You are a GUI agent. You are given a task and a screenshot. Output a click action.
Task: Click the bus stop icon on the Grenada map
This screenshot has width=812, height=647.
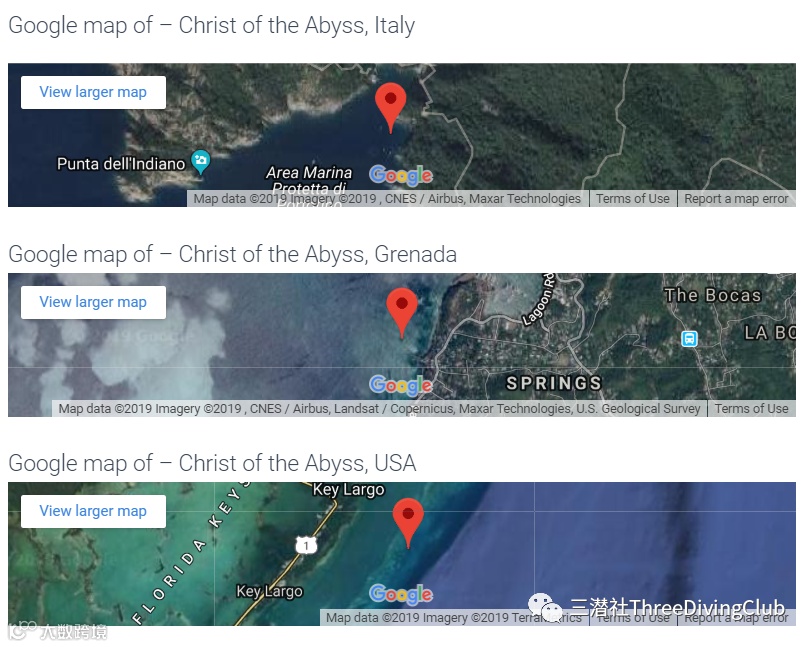689,339
